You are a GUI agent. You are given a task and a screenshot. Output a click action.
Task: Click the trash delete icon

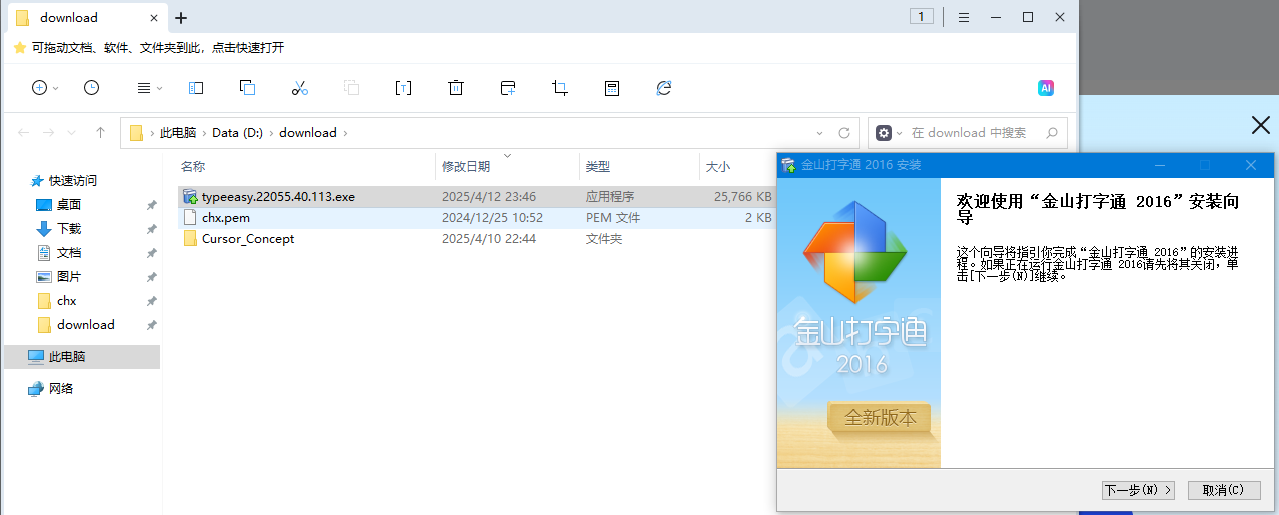456,88
